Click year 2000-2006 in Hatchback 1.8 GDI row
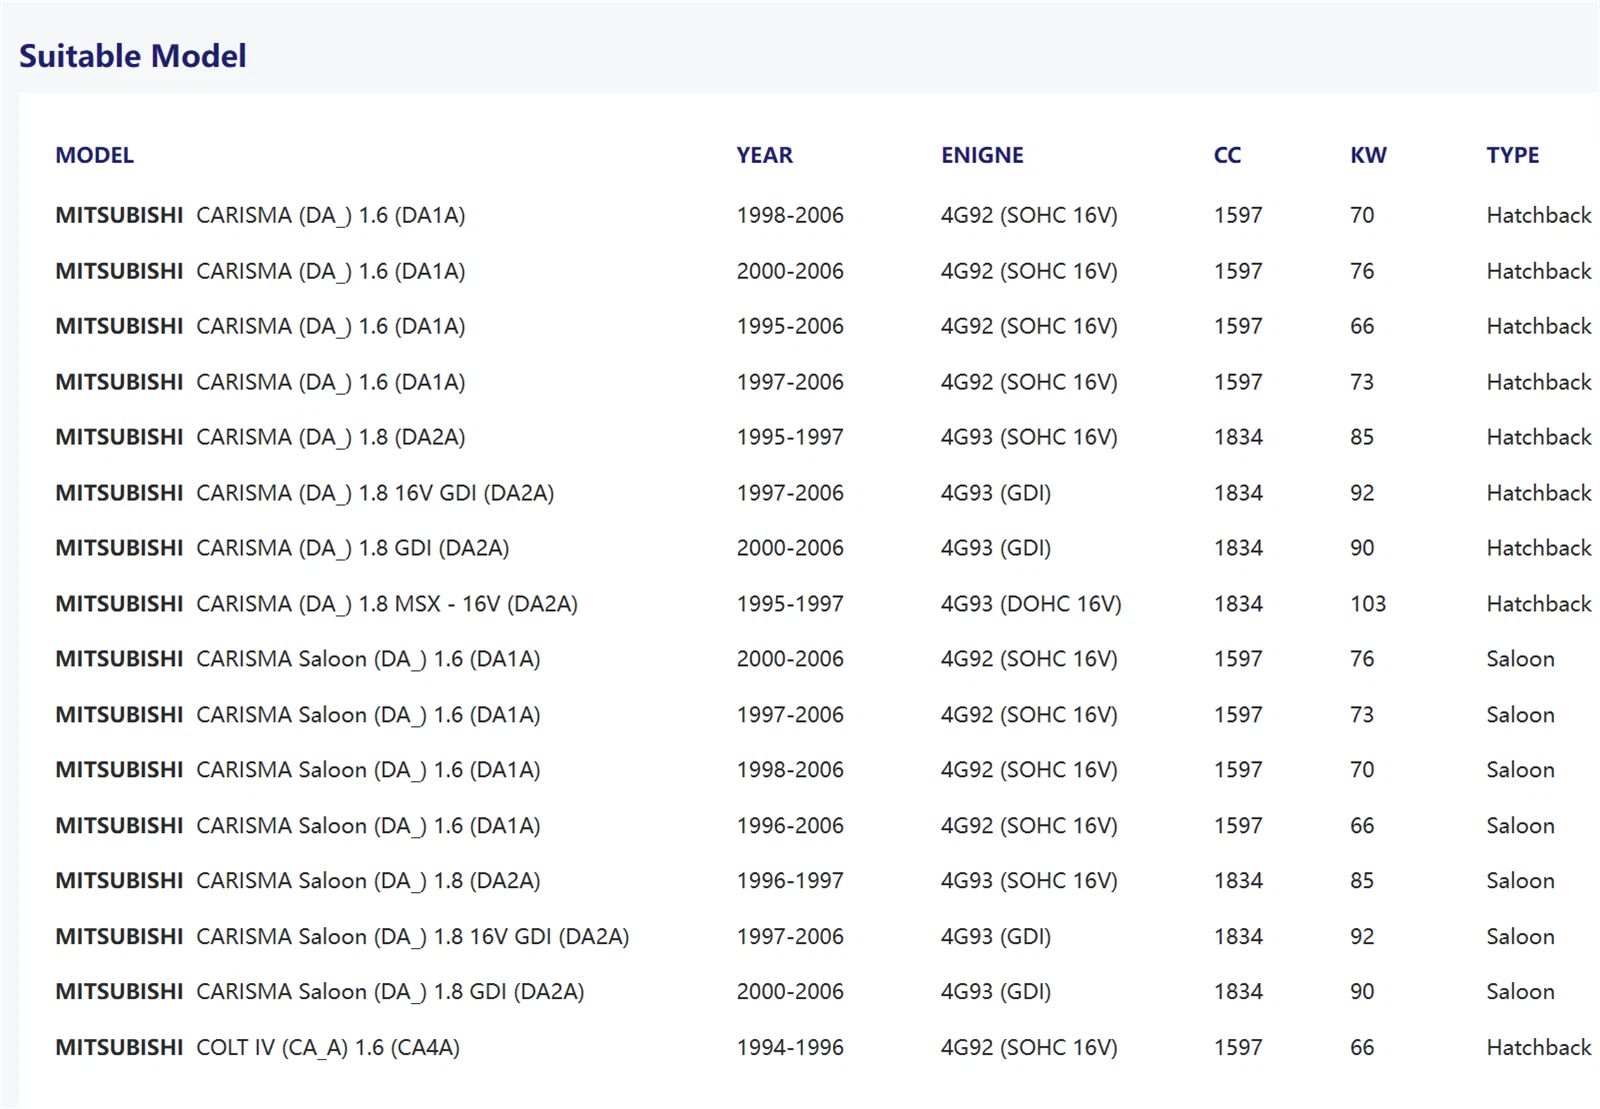Screen dimensions: 1600x1109 point(790,548)
